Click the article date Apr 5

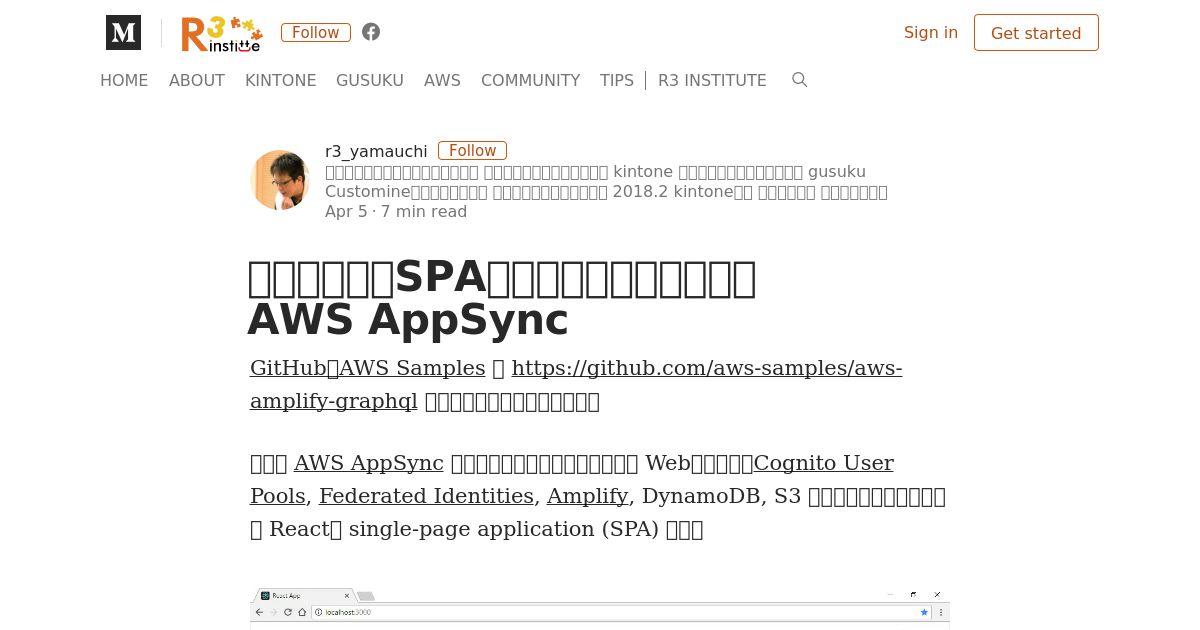pos(346,211)
